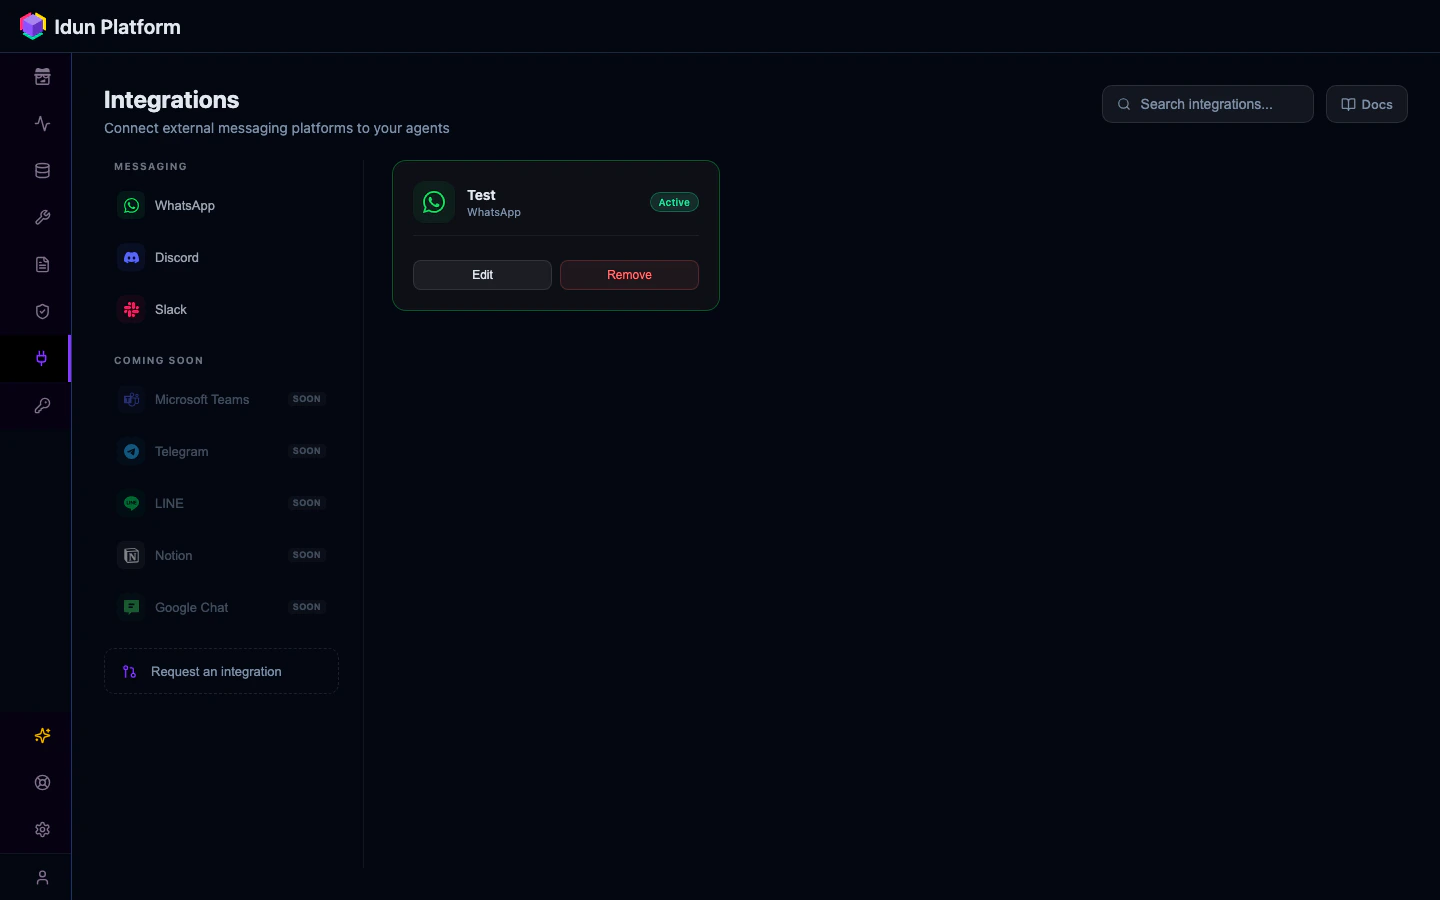Click the Idun Platform cube logo
Viewport: 1440px width, 900px height.
(32, 26)
